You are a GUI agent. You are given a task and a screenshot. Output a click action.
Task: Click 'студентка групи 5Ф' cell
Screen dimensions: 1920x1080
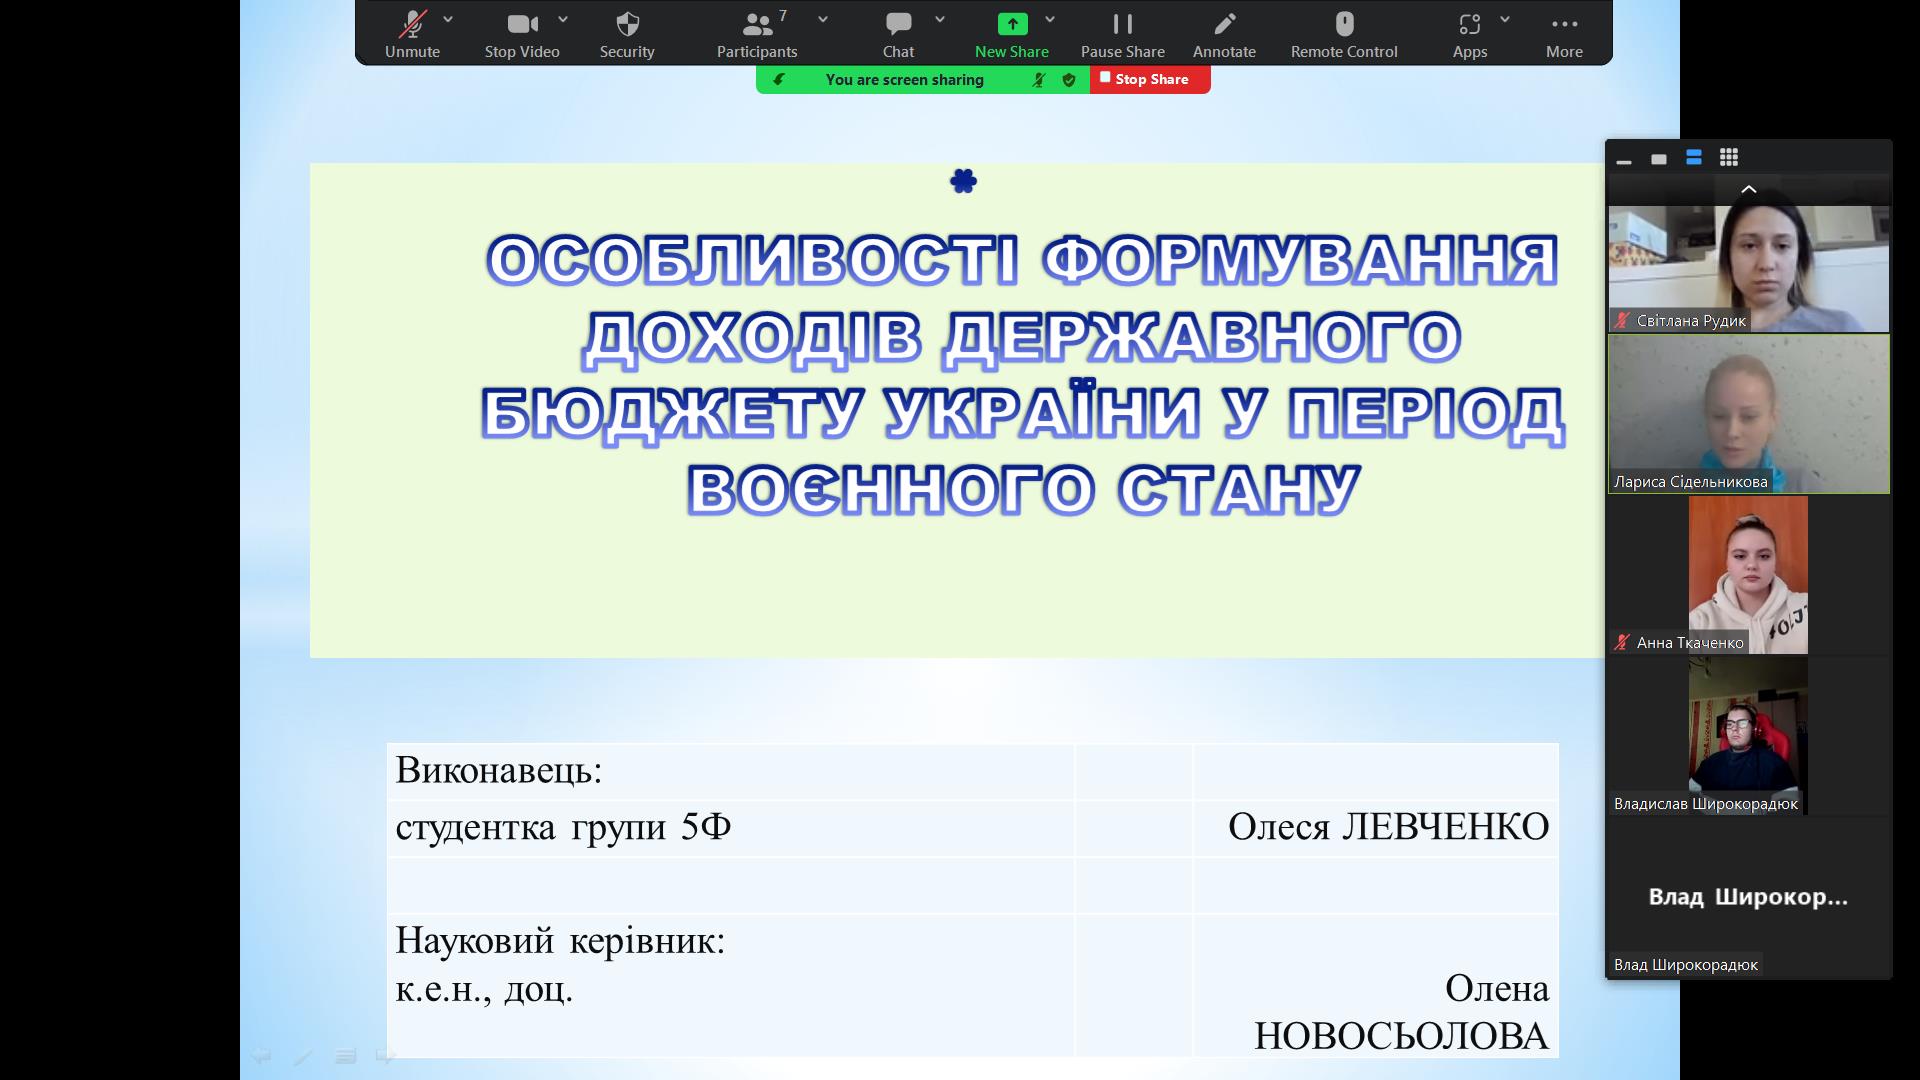click(x=731, y=828)
